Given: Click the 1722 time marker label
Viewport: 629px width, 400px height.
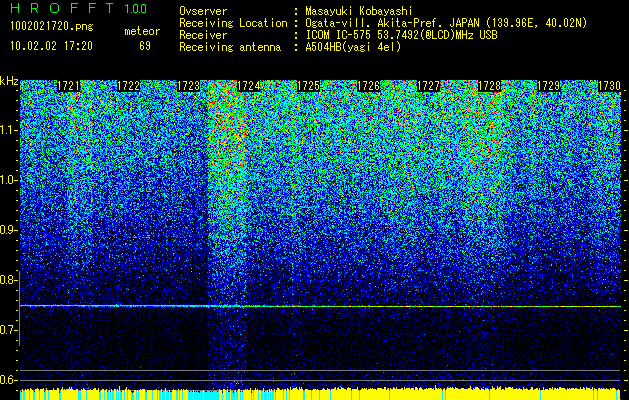Looking at the screenshot, I should click(x=128, y=86).
